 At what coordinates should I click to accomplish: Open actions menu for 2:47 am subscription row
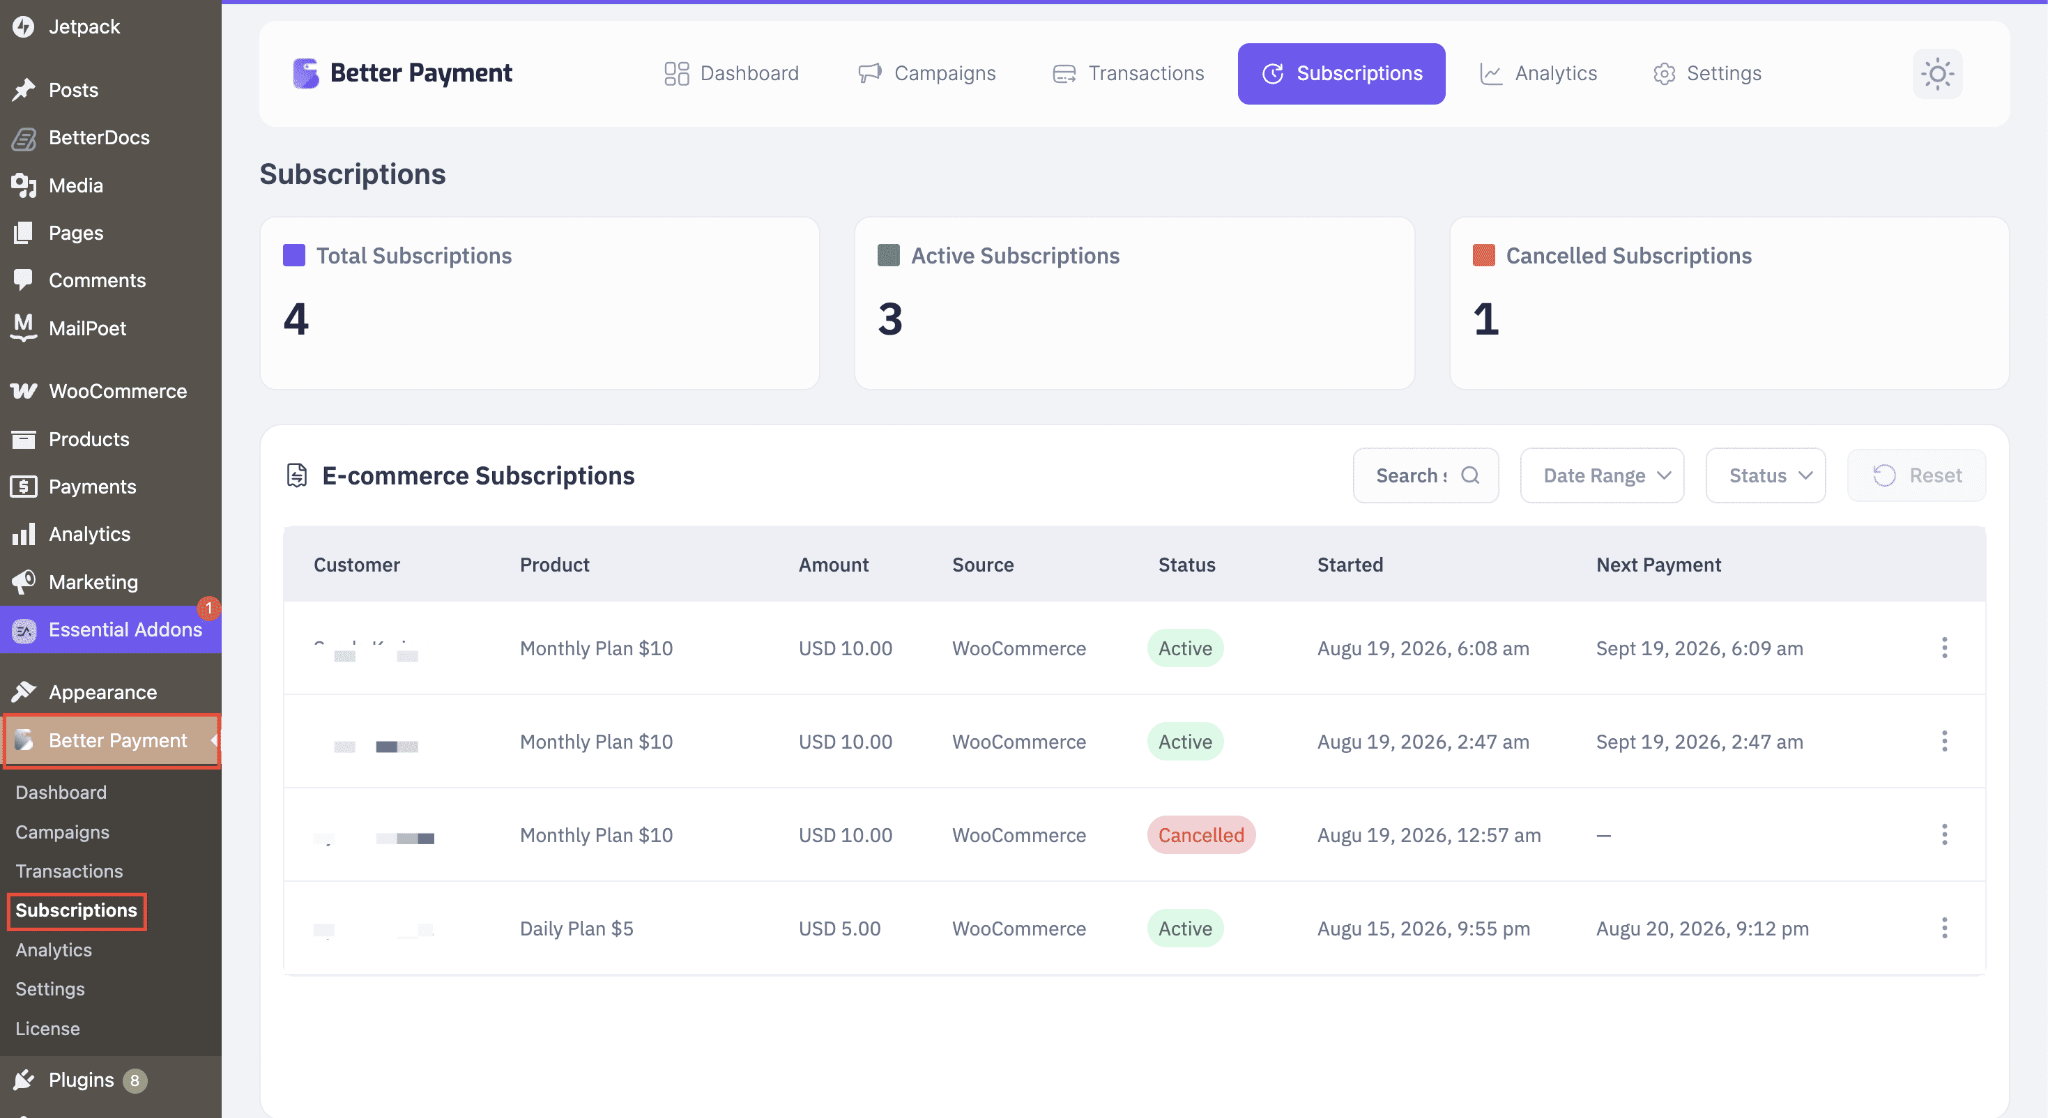point(1945,741)
